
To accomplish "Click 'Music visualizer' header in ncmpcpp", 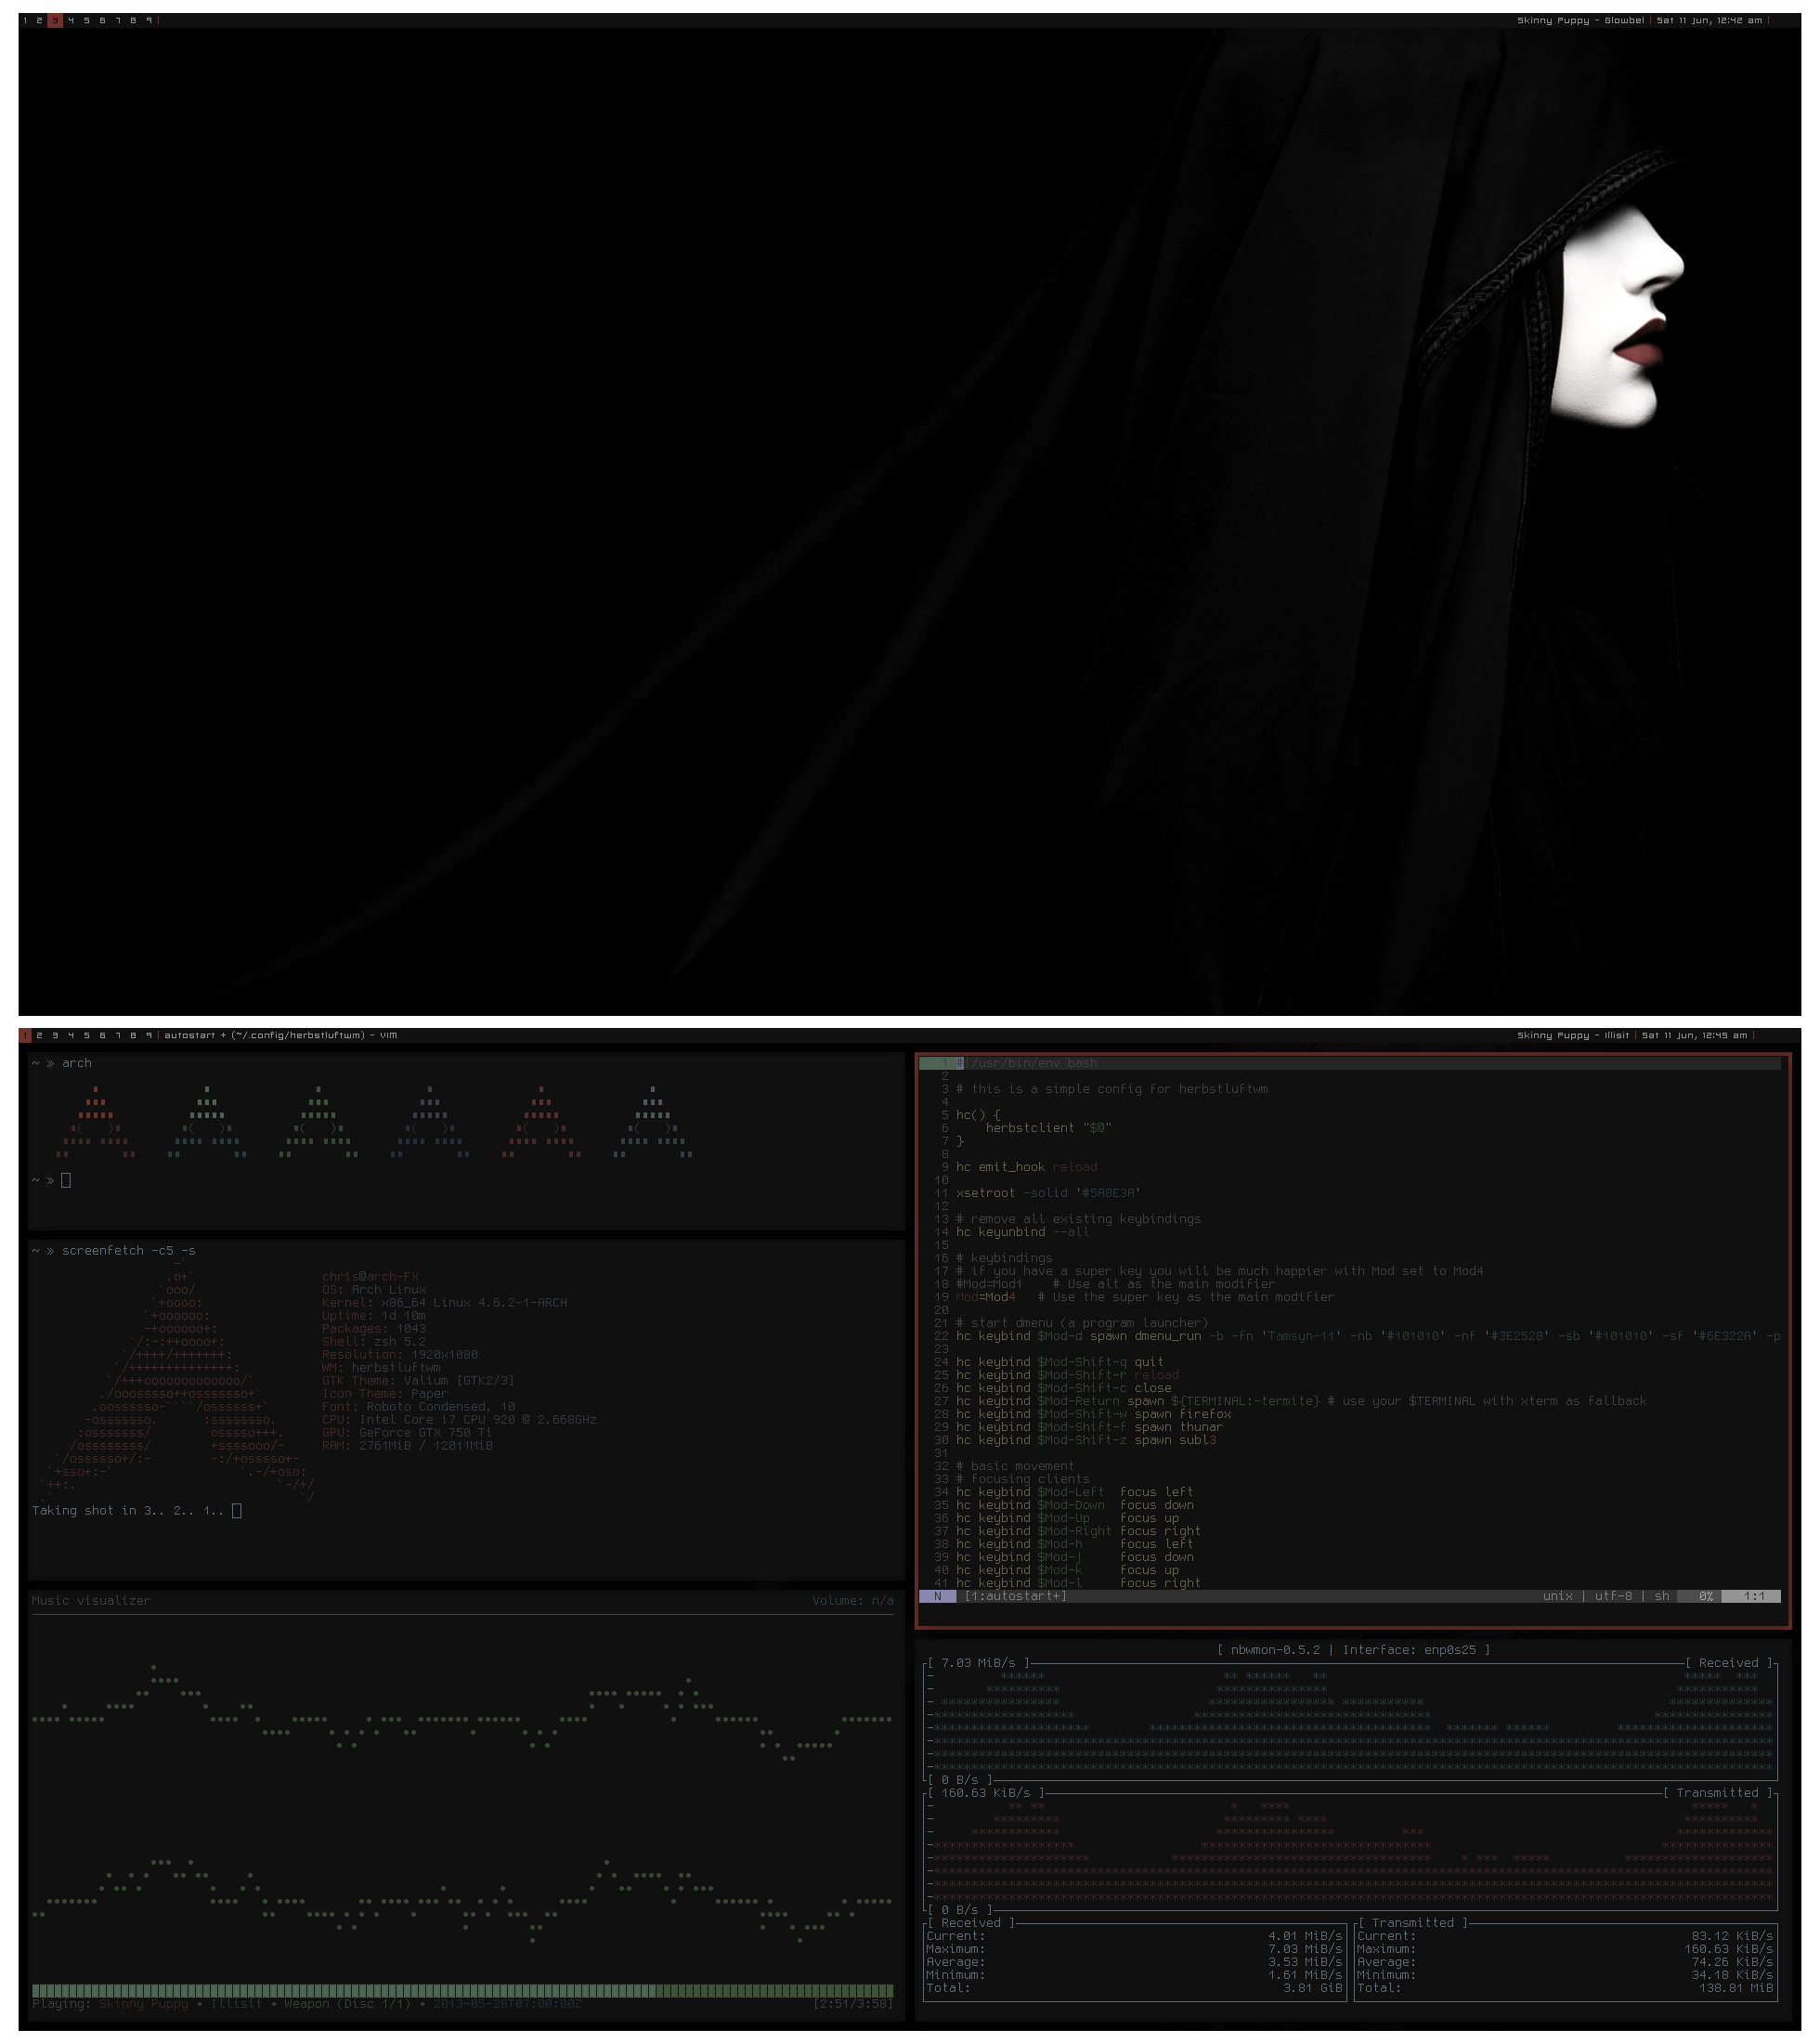I will [91, 1600].
